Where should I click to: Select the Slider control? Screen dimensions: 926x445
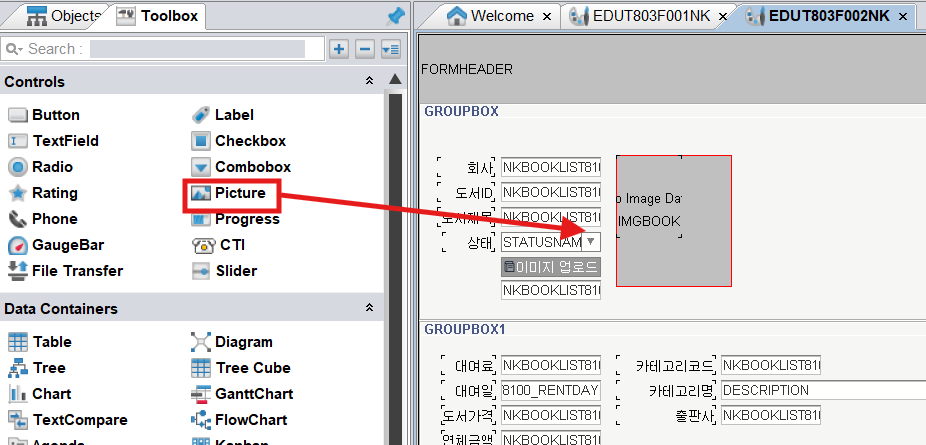coord(225,271)
